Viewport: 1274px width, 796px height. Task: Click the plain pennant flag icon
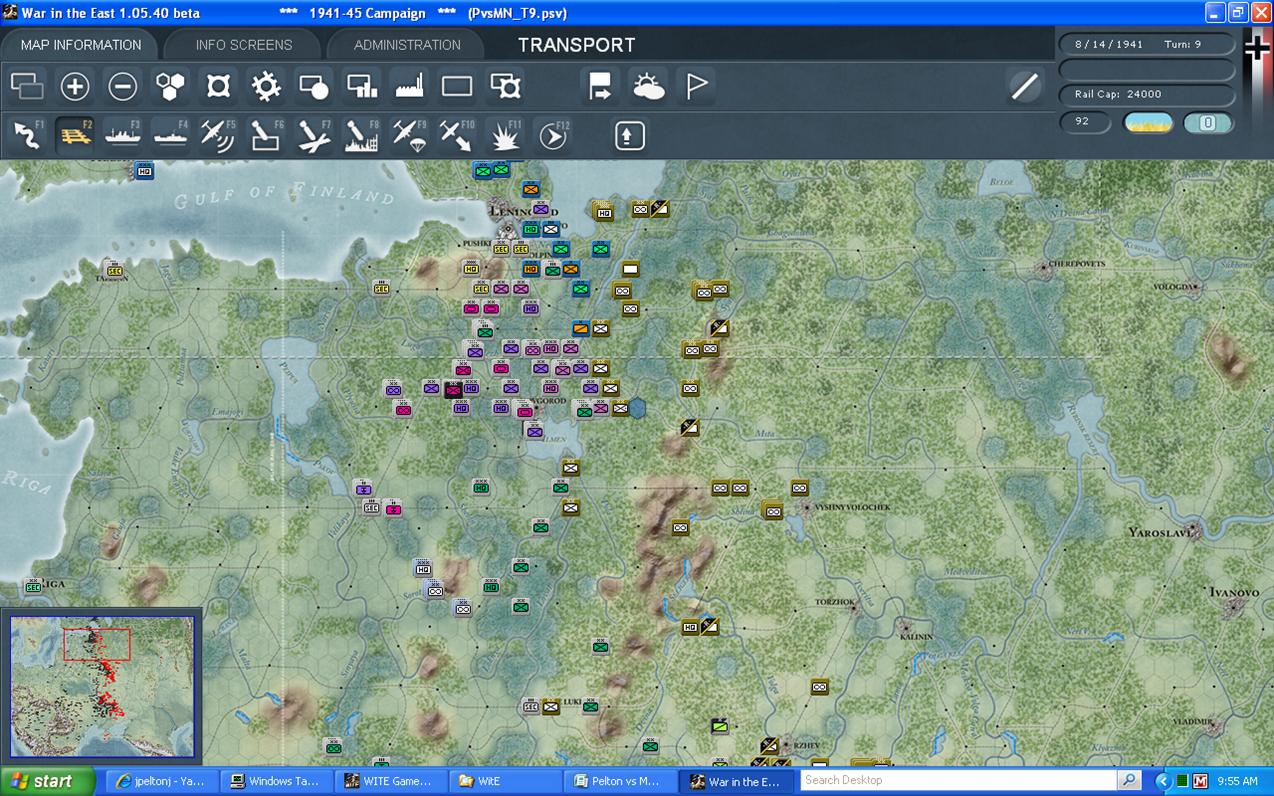click(x=696, y=86)
